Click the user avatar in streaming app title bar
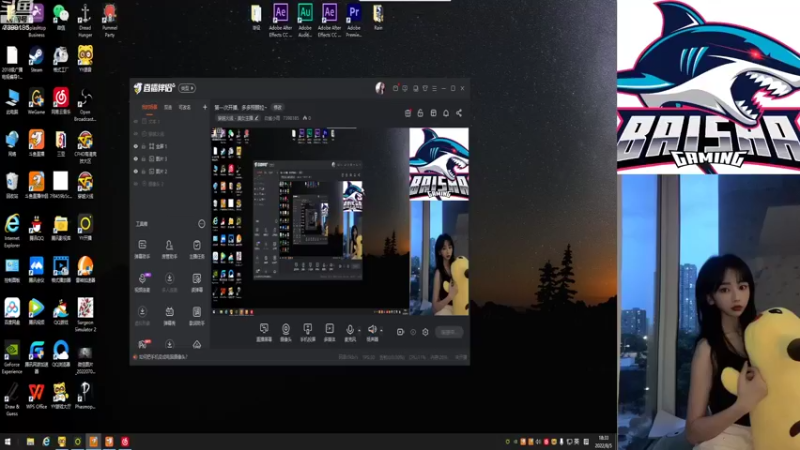Viewport: 800px width, 450px height. point(380,88)
